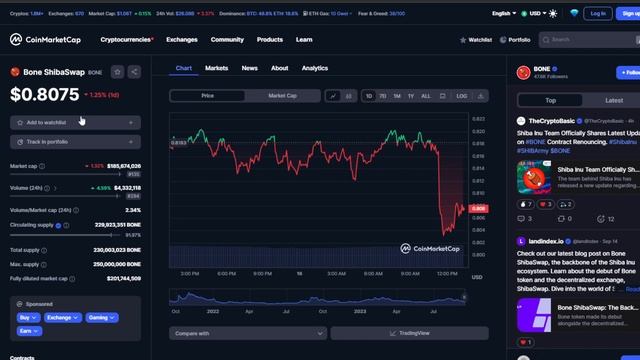Image resolution: width=640 pixels, height=360 pixels.
Task: Open the Watchlist star in the header
Action: (x=476, y=40)
